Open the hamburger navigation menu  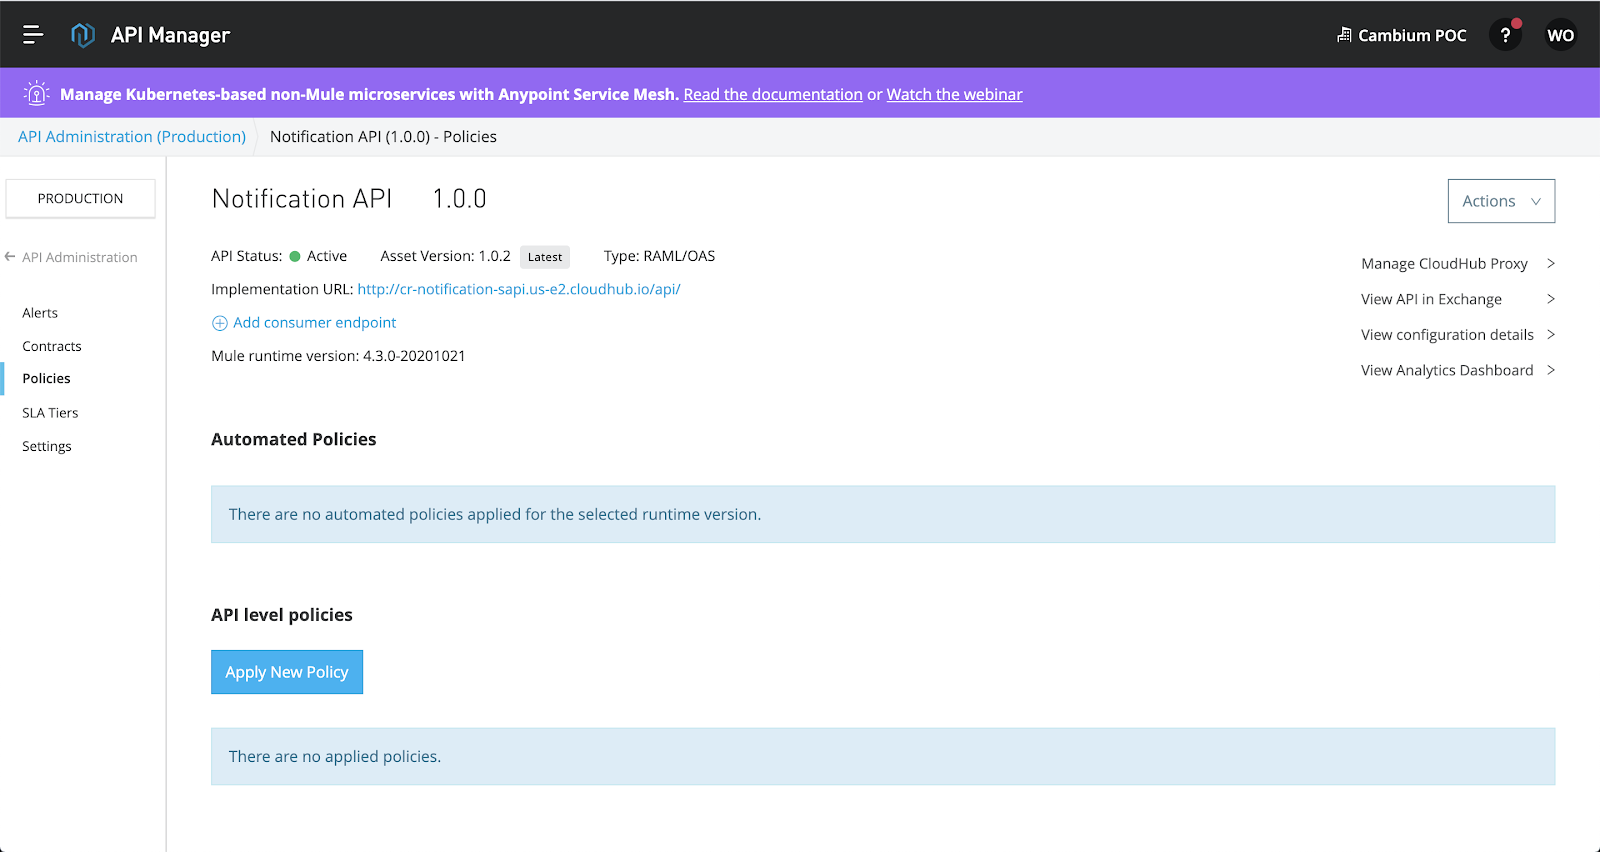pyautogui.click(x=33, y=35)
